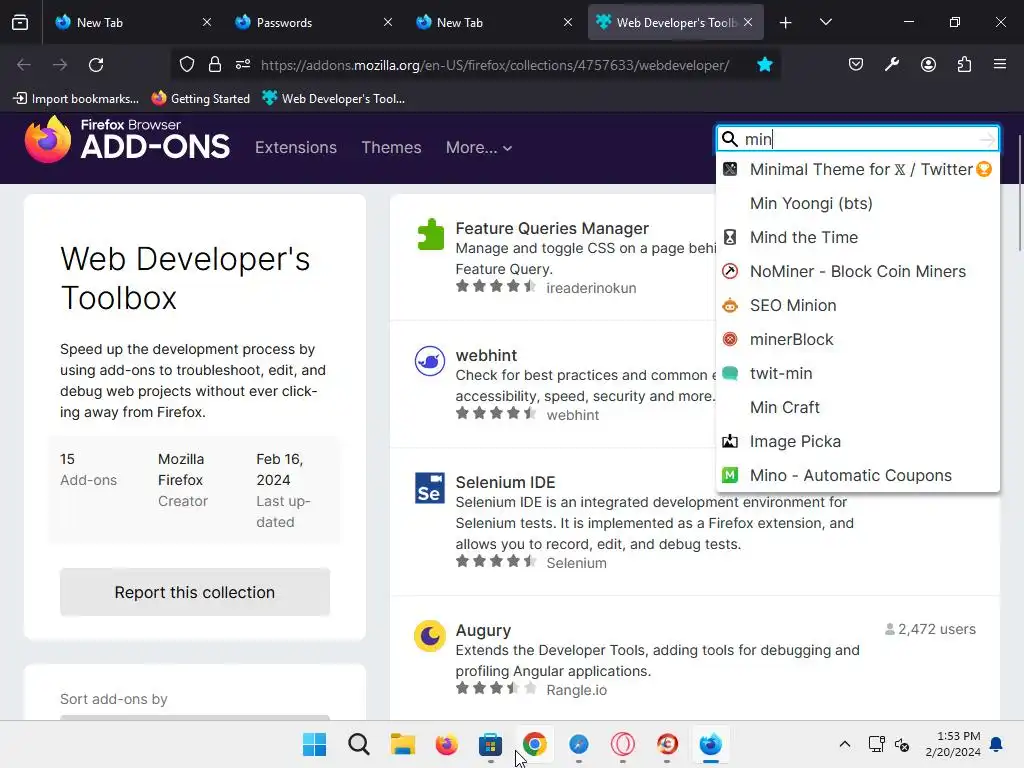This screenshot has width=1024, height=768.
Task: Open Firefox account profile icon
Action: [x=928, y=65]
